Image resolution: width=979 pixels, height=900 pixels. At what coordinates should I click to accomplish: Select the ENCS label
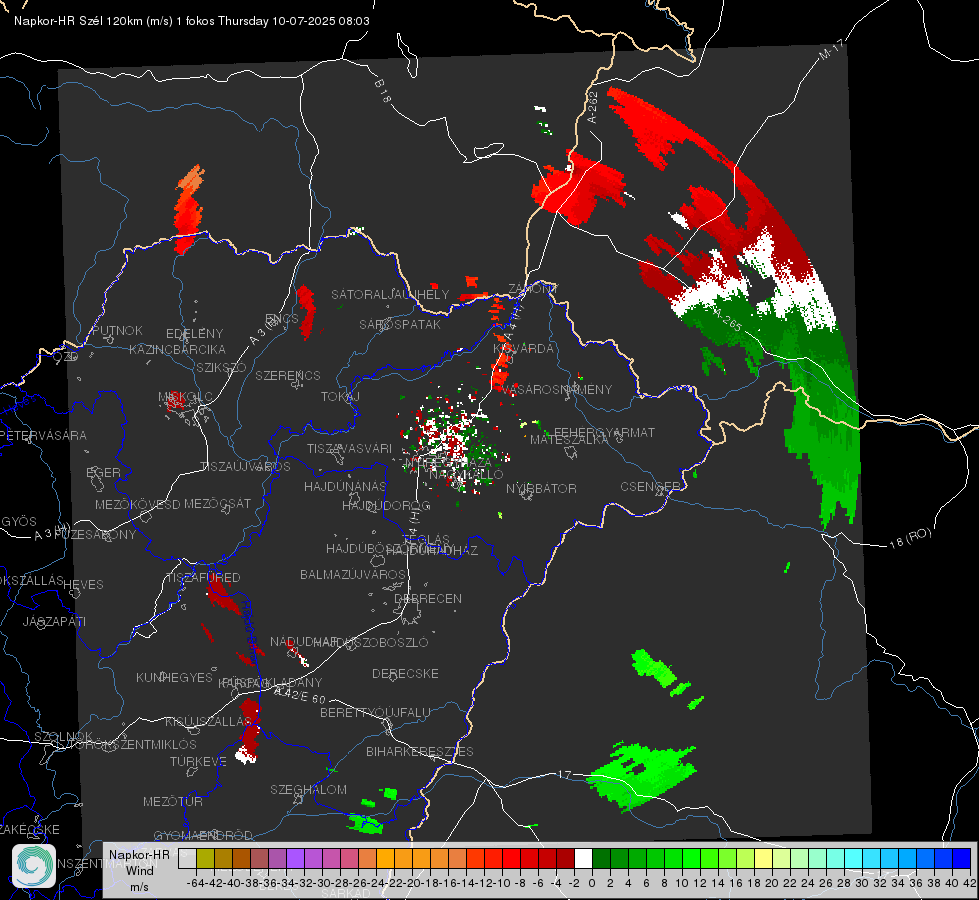click(282, 319)
